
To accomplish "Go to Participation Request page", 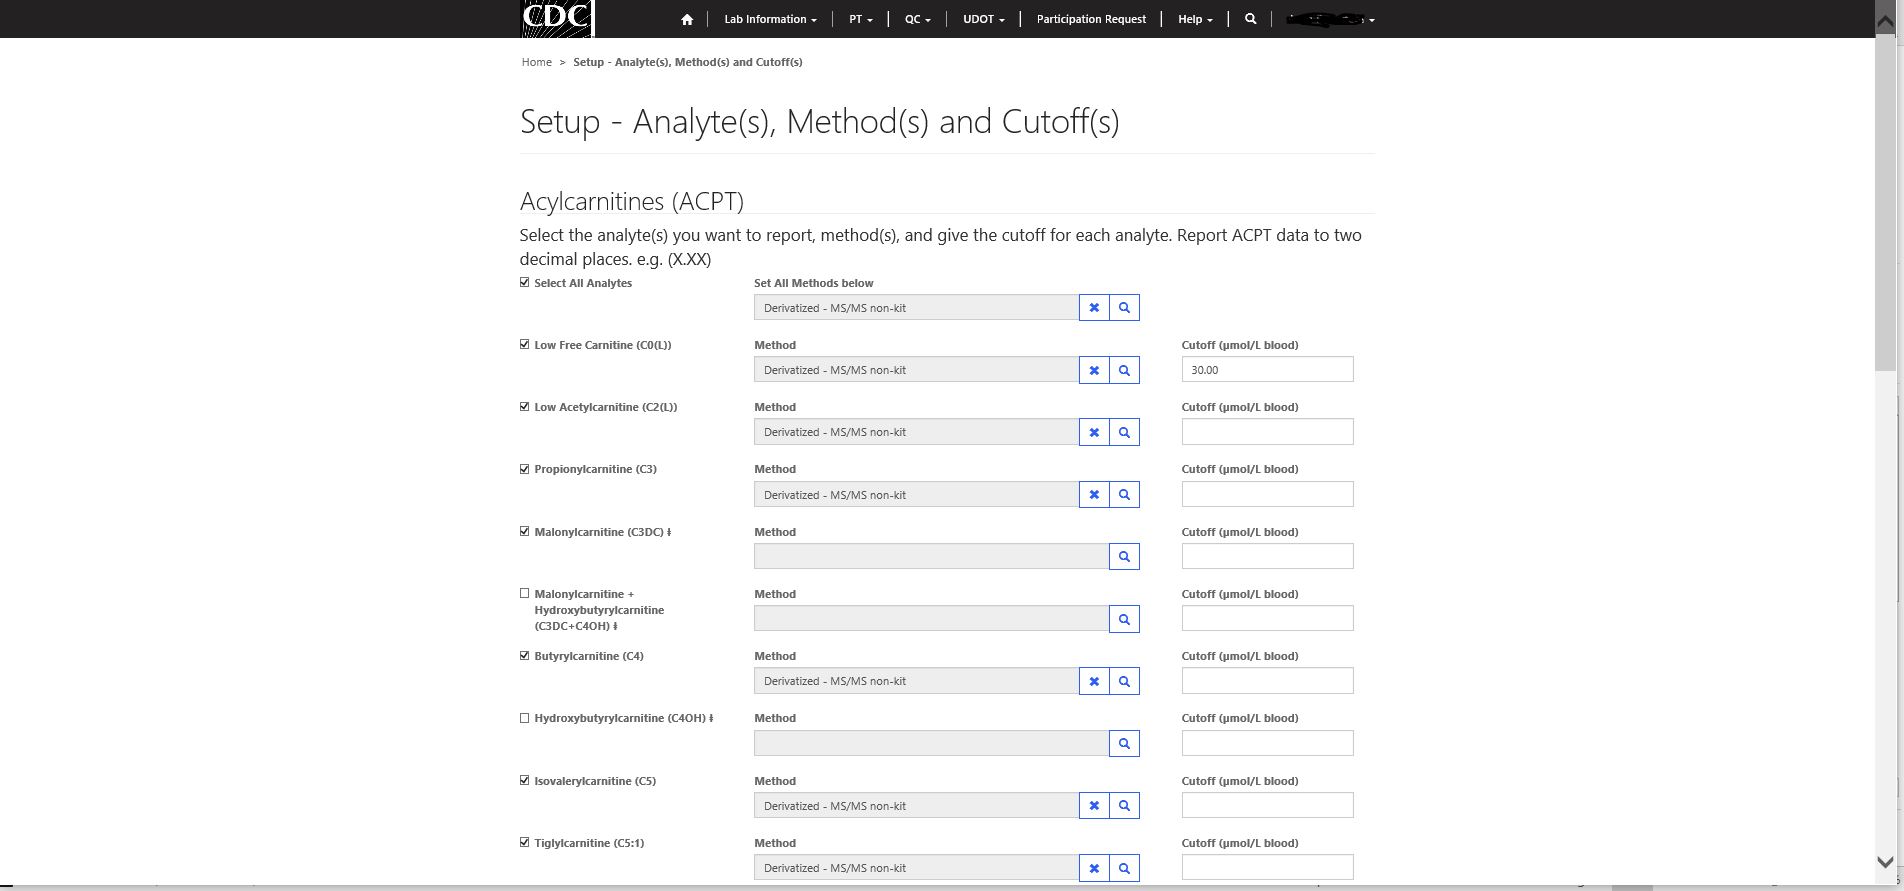I will tap(1091, 19).
